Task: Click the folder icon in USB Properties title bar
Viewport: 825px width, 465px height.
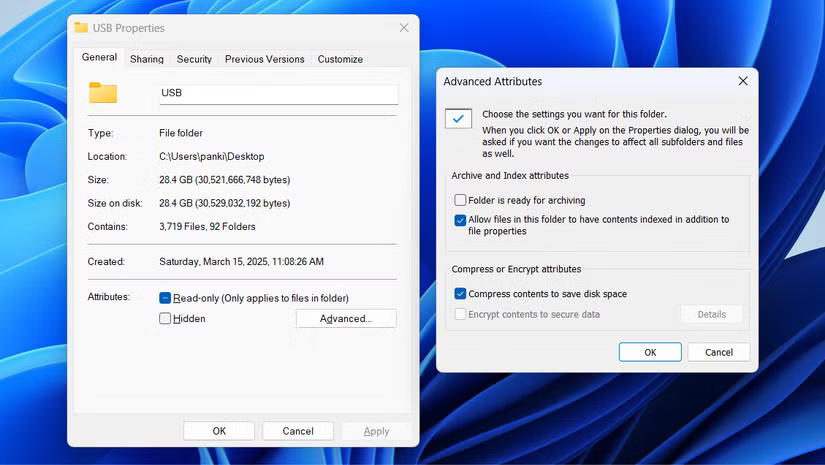Action: [x=82, y=28]
